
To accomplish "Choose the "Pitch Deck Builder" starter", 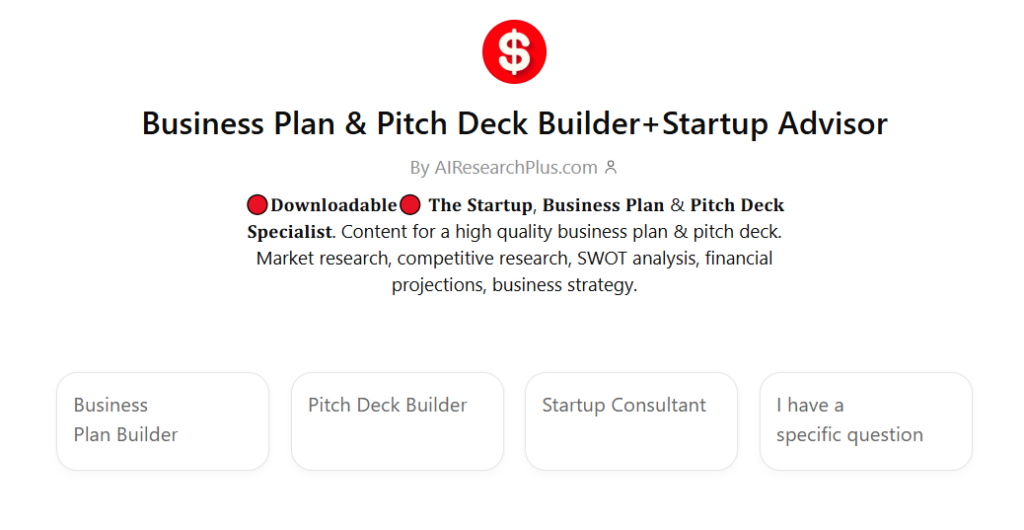I will coord(397,421).
